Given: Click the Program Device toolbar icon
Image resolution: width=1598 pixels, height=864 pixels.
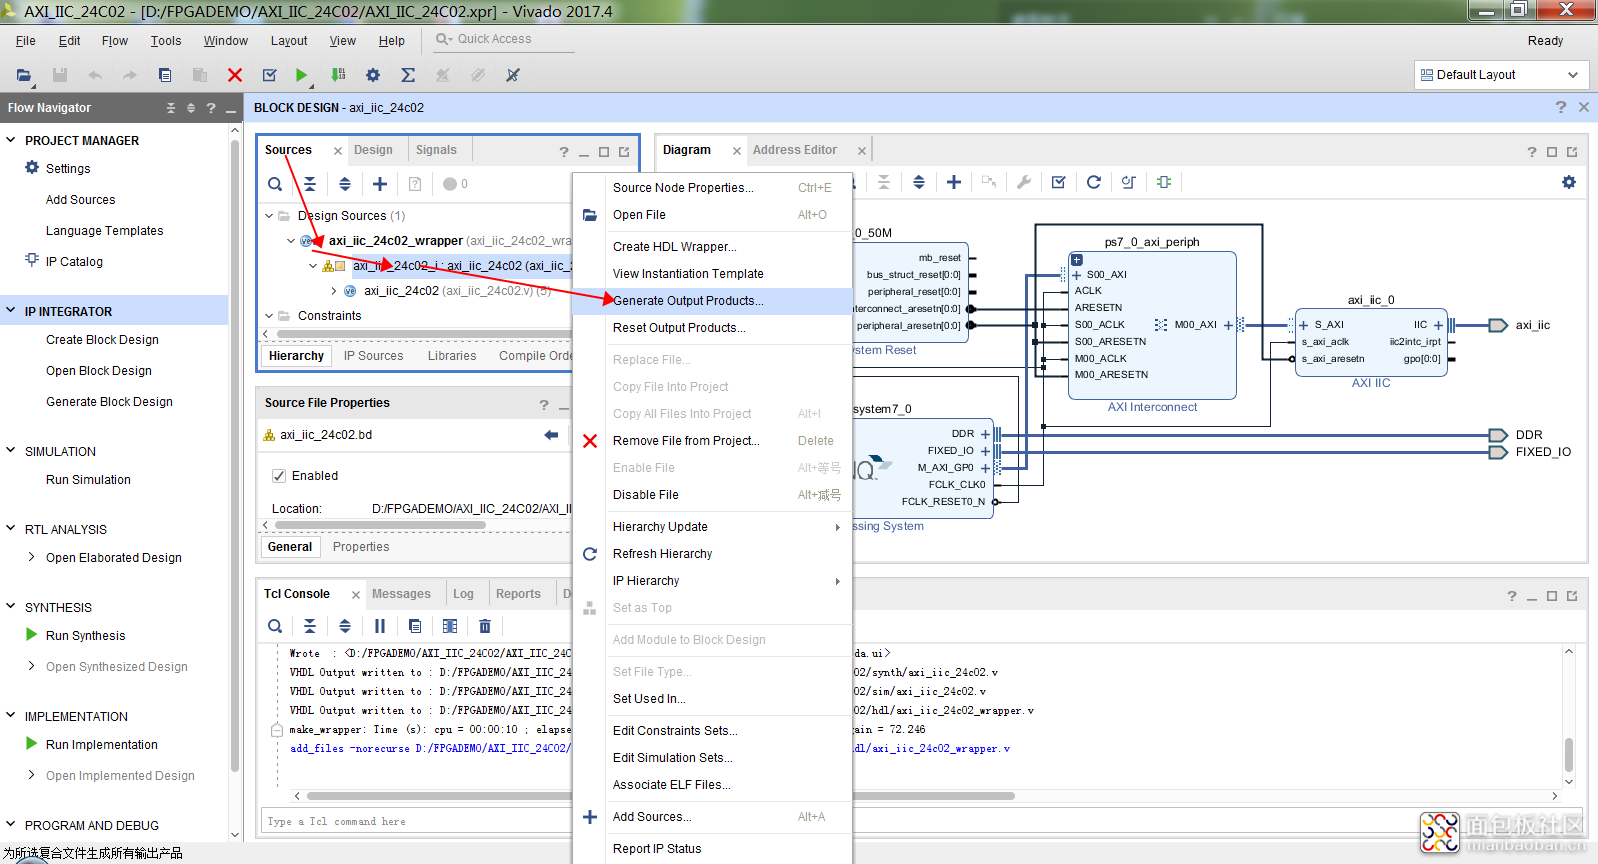Looking at the screenshot, I should 339,75.
